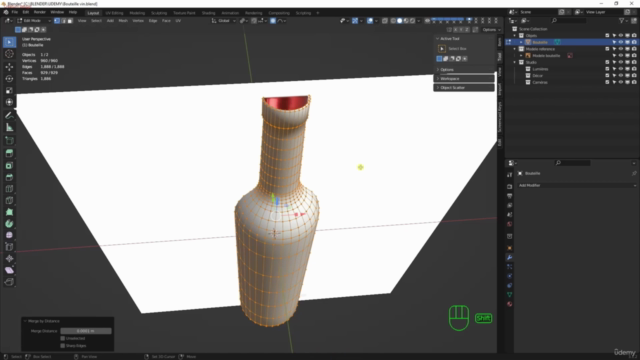640x360 pixels.
Task: Open the viewport Options dropdown
Action: (x=491, y=29)
